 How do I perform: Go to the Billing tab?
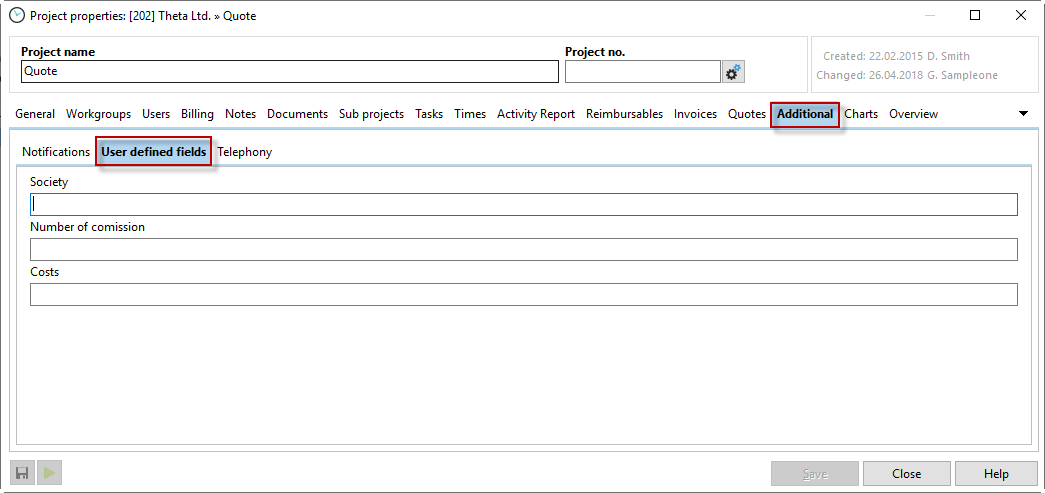[x=197, y=114]
